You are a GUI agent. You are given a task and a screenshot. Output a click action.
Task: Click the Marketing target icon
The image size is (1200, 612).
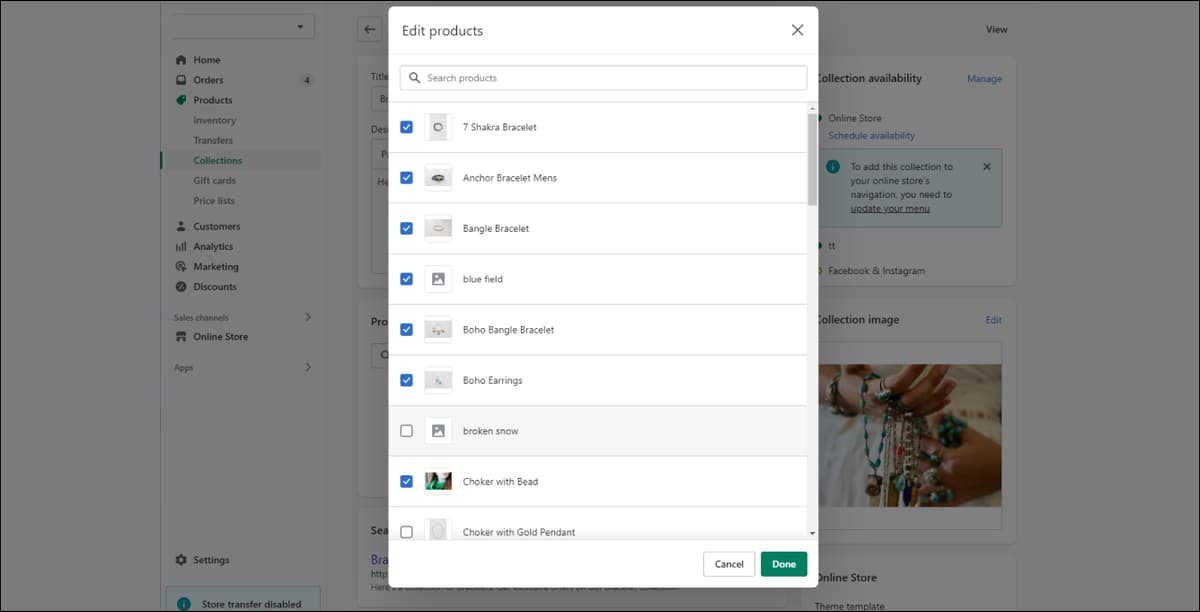tap(181, 267)
